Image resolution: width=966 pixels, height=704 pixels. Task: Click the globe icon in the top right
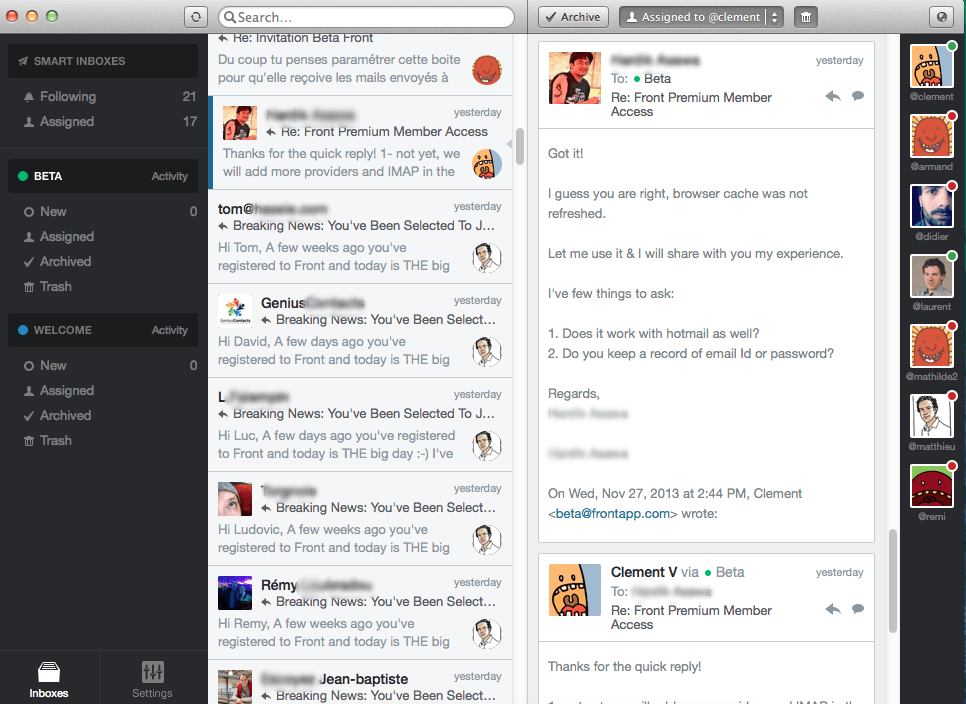(941, 17)
